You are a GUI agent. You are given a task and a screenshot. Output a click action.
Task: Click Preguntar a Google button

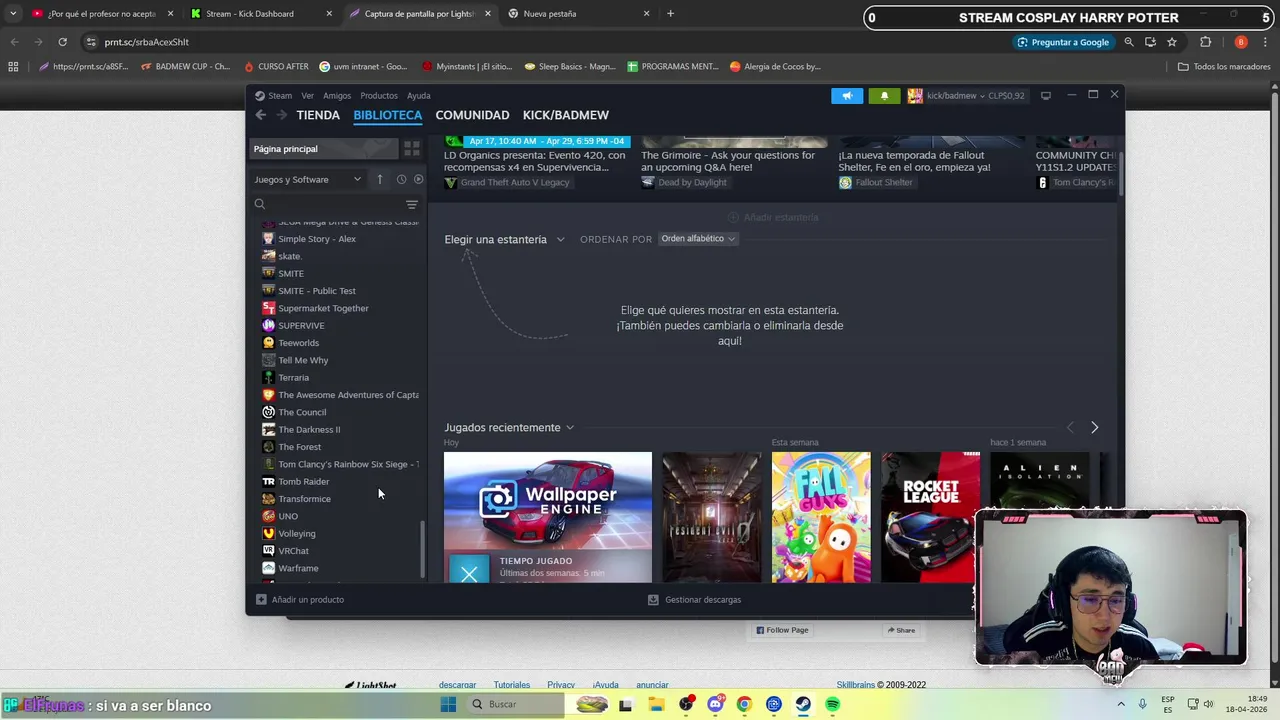pyautogui.click(x=1063, y=42)
